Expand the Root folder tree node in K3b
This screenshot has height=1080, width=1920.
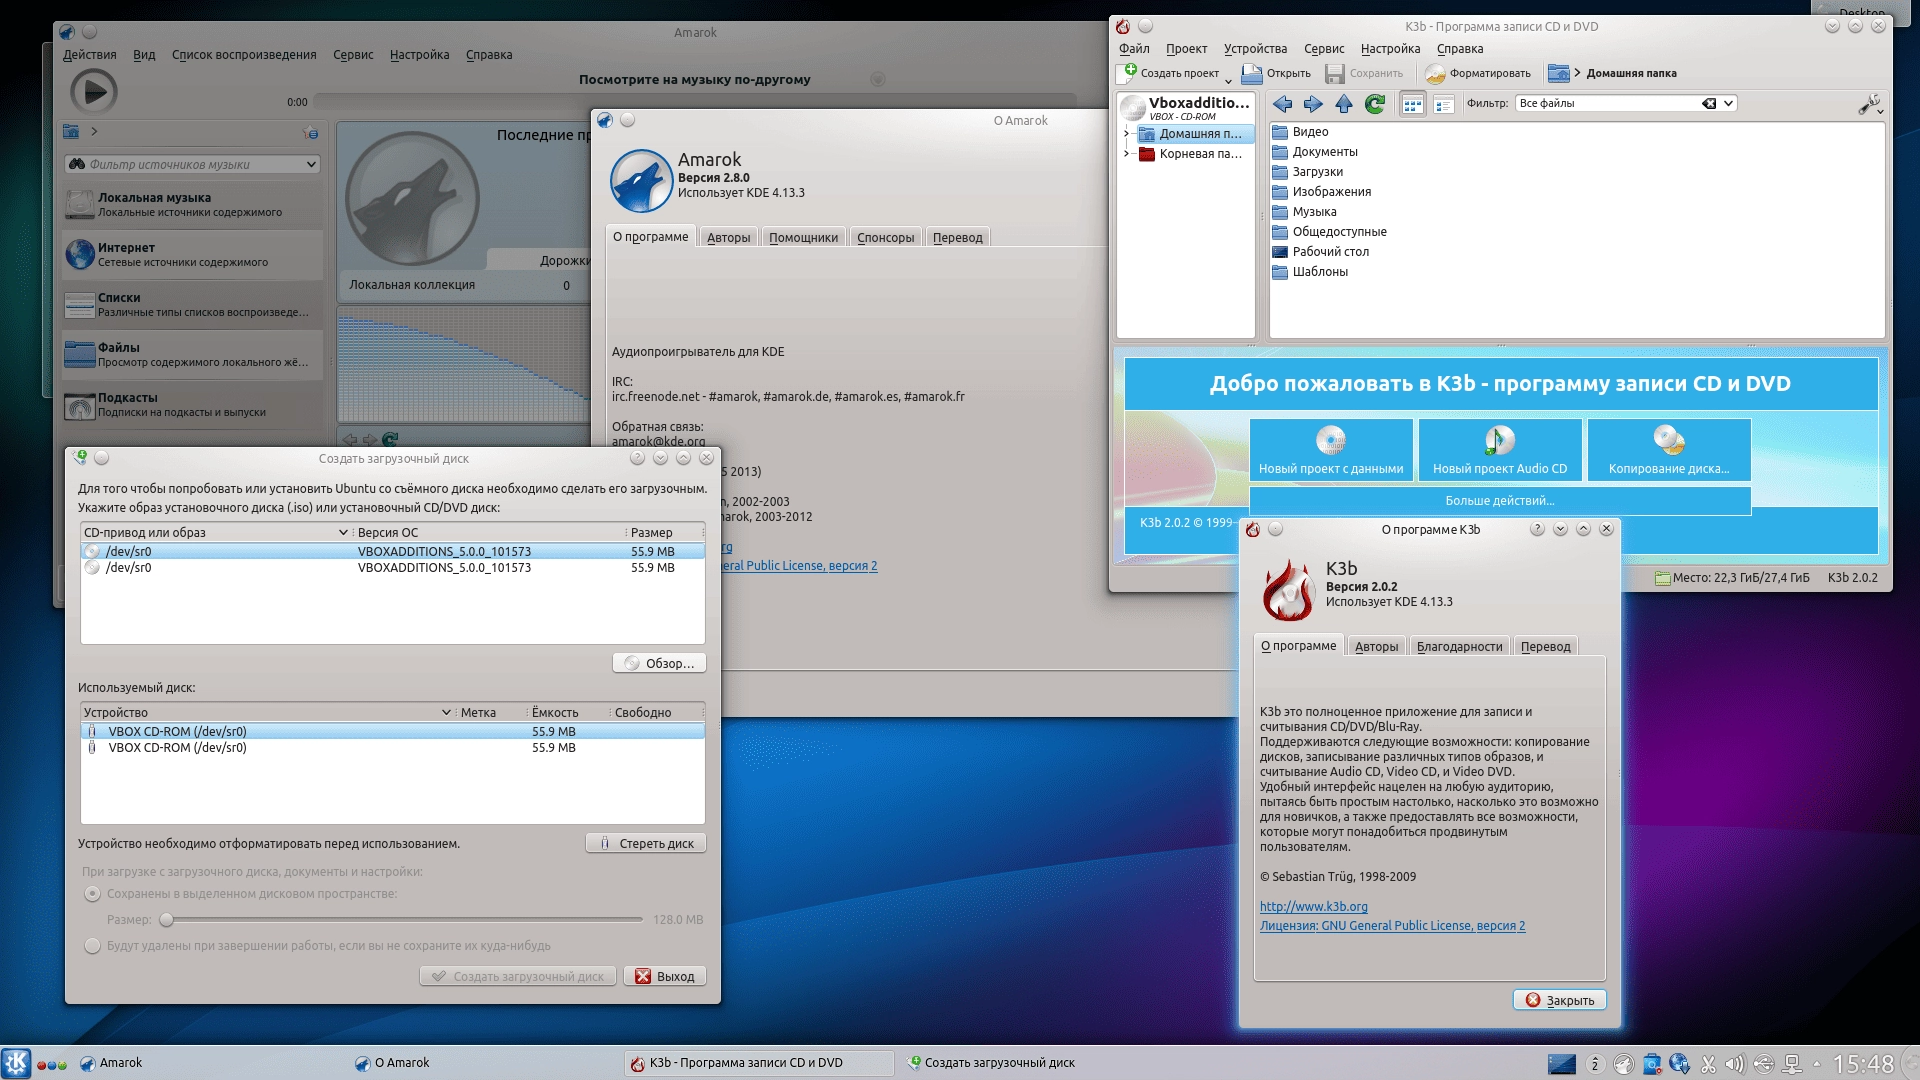[1126, 154]
